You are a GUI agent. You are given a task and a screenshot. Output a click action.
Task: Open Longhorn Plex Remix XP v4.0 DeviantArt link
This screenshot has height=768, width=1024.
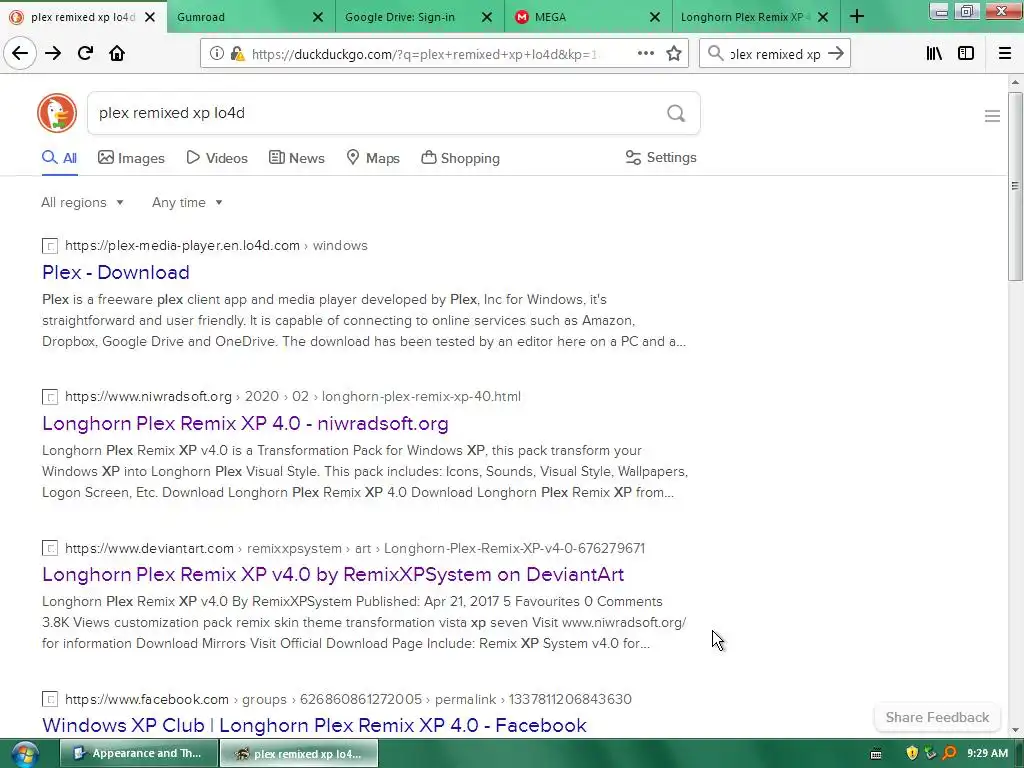point(333,574)
